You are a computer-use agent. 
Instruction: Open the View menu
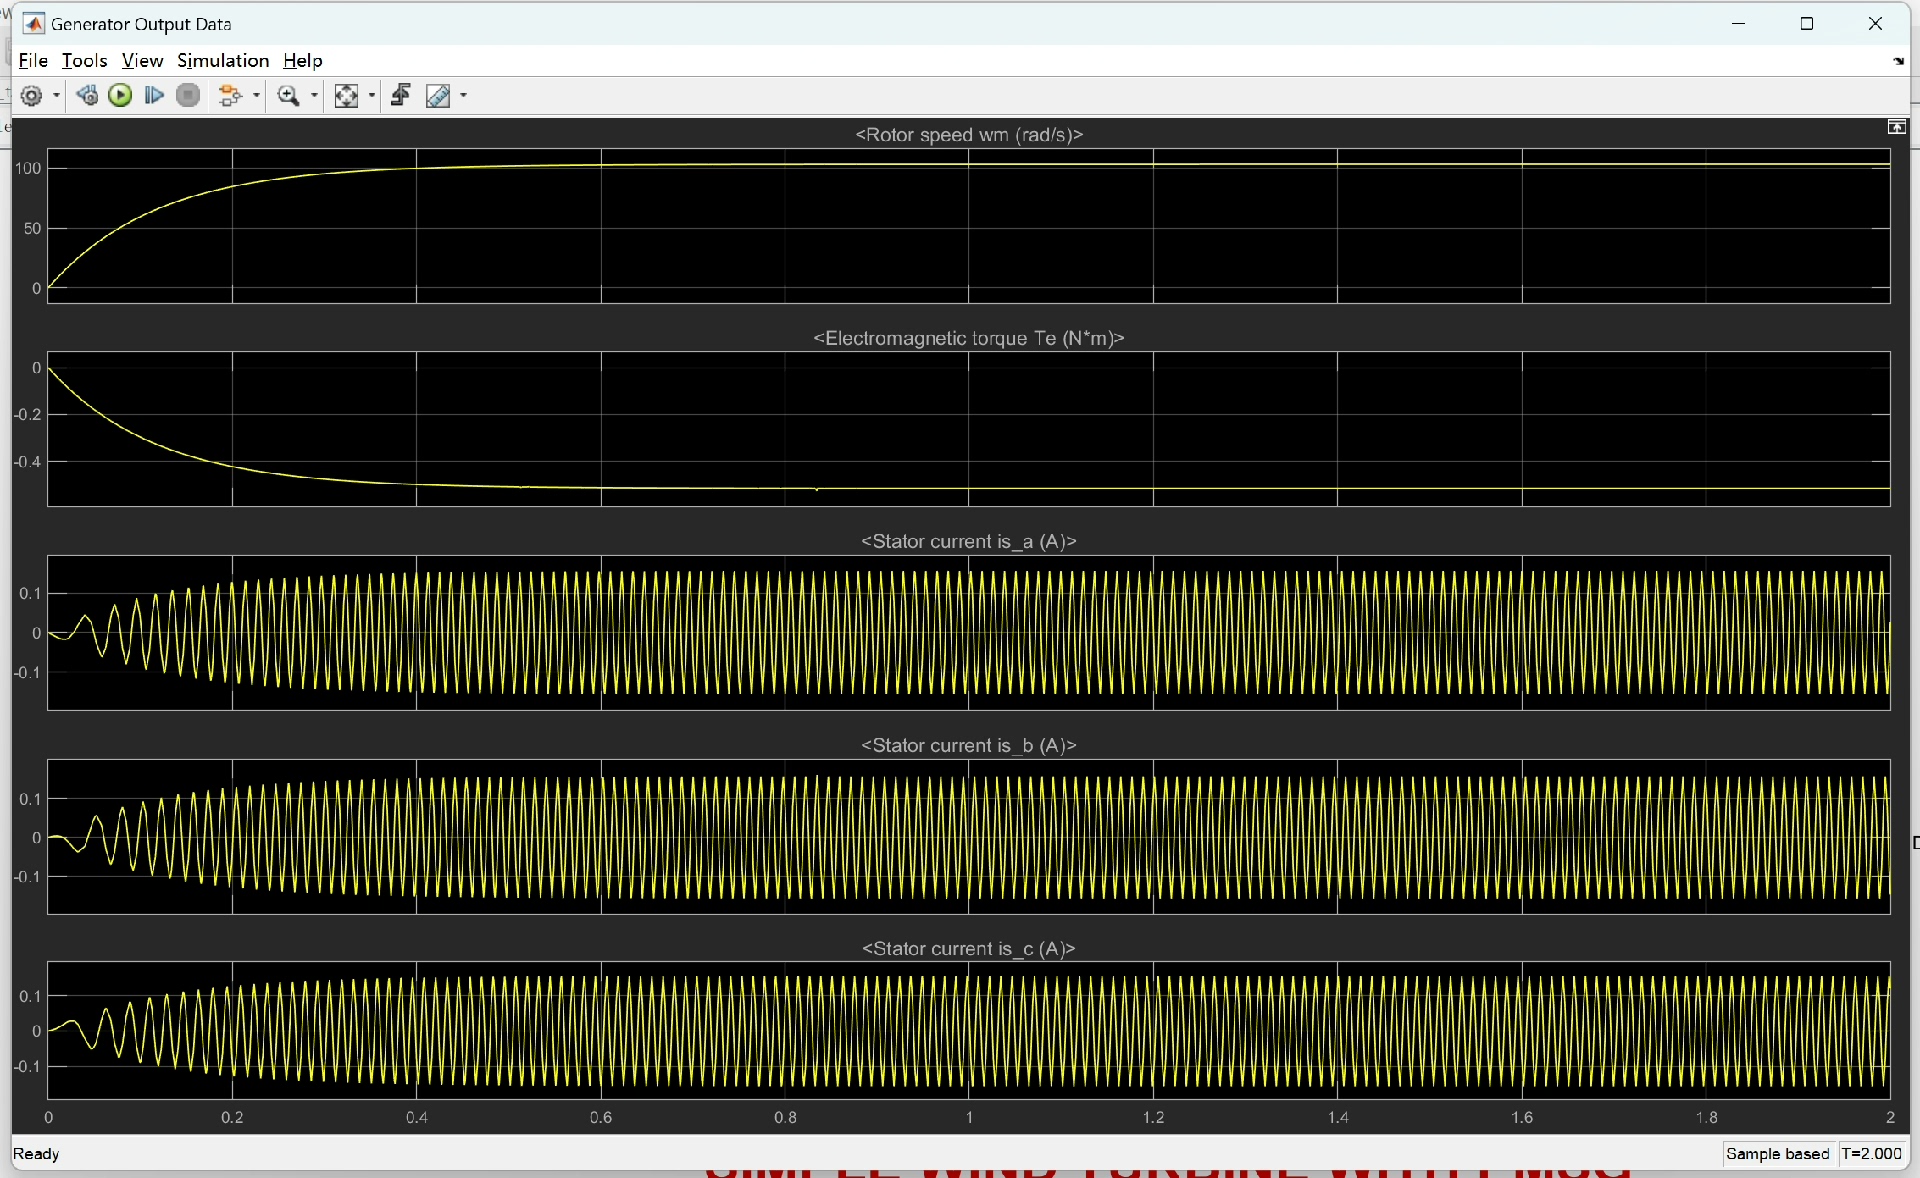pyautogui.click(x=142, y=61)
